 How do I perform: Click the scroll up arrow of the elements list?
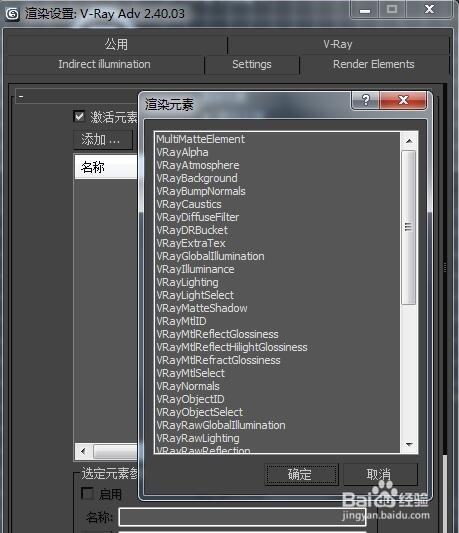409,141
